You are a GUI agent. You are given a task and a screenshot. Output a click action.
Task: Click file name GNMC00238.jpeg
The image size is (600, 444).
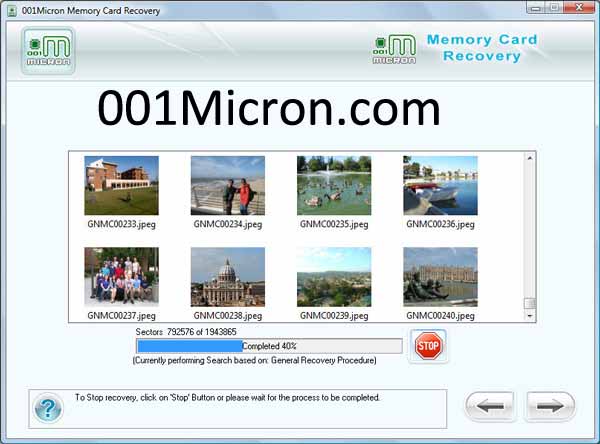(228, 316)
